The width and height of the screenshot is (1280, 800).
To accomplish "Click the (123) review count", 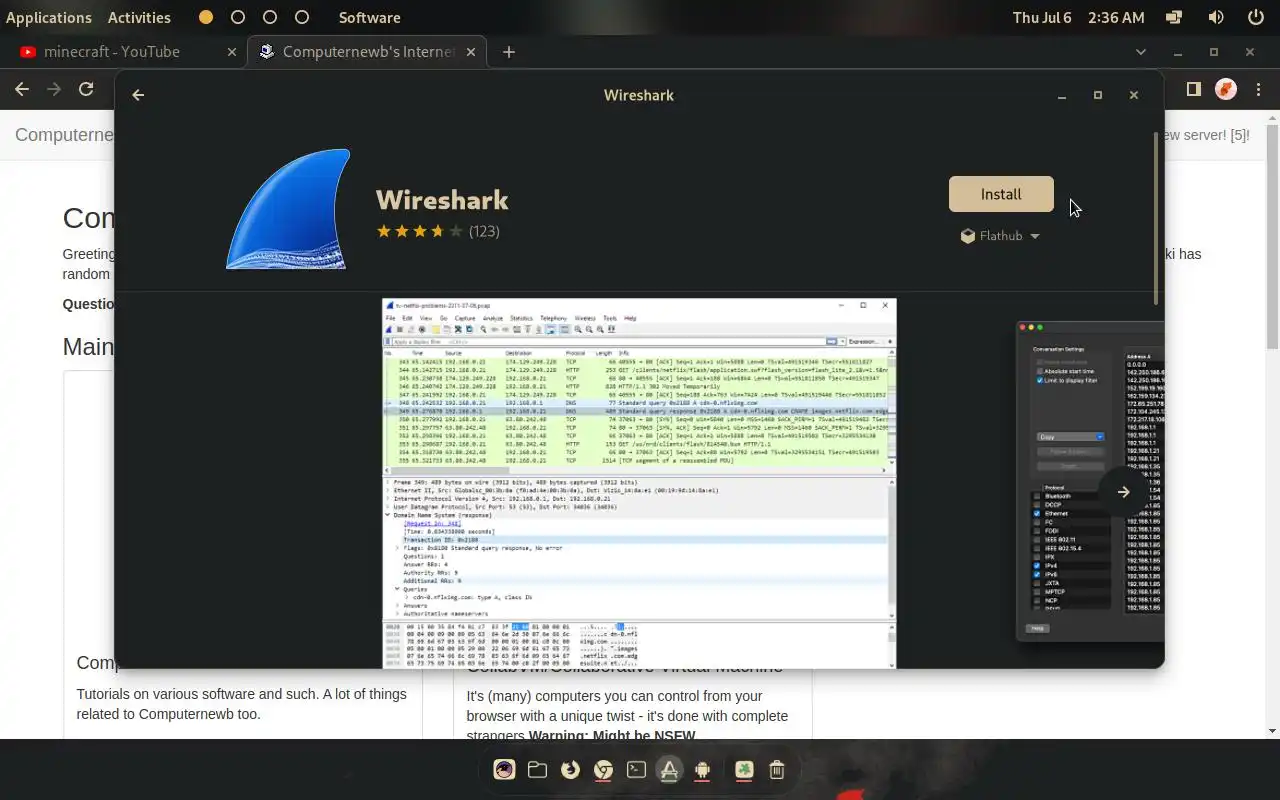I will pos(484,231).
